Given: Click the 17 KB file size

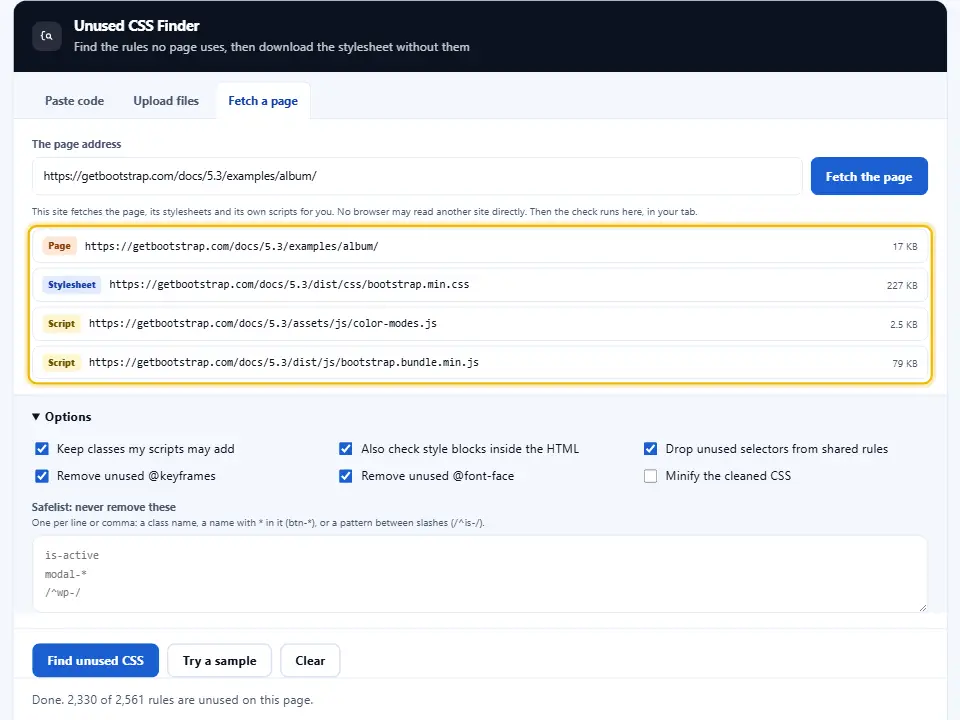Looking at the screenshot, I should point(905,247).
